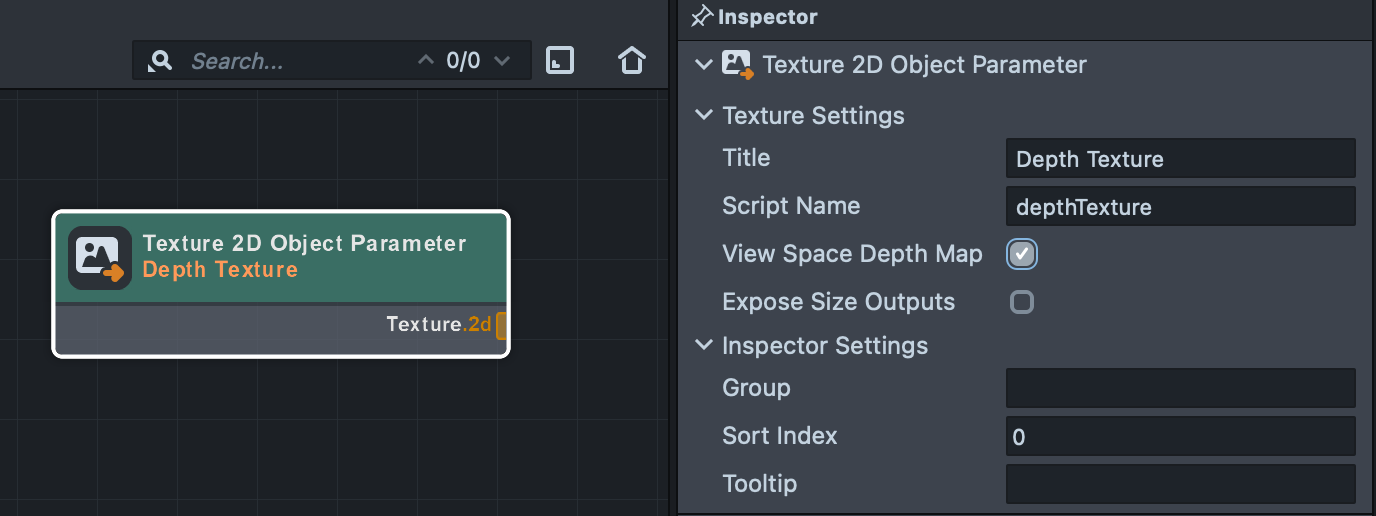Click the Texture 2D icon in Inspector header
Screen dimensions: 1376x516
click(738, 66)
